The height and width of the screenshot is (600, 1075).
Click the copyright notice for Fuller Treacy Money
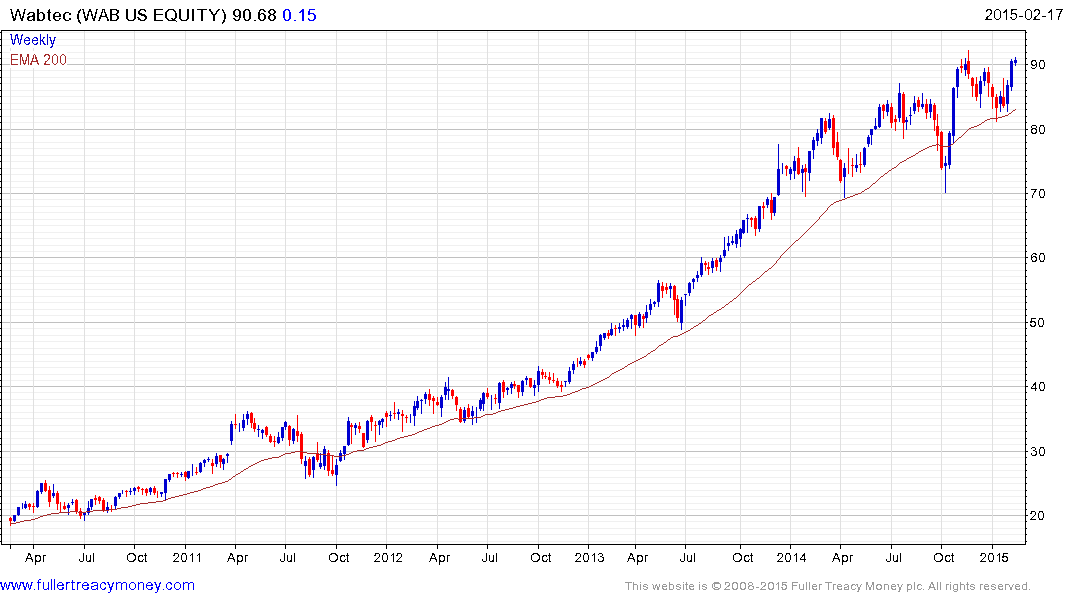(x=828, y=586)
